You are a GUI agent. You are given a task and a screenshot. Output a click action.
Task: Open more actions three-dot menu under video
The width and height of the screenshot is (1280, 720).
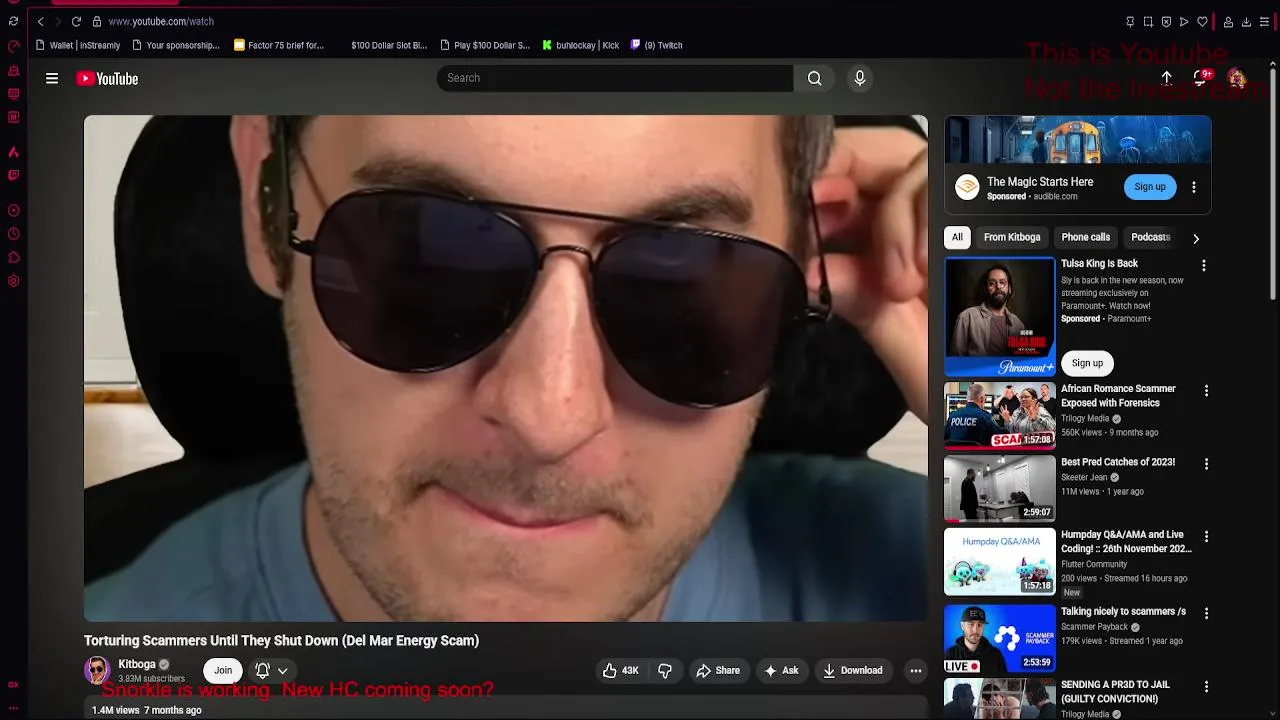tap(915, 671)
